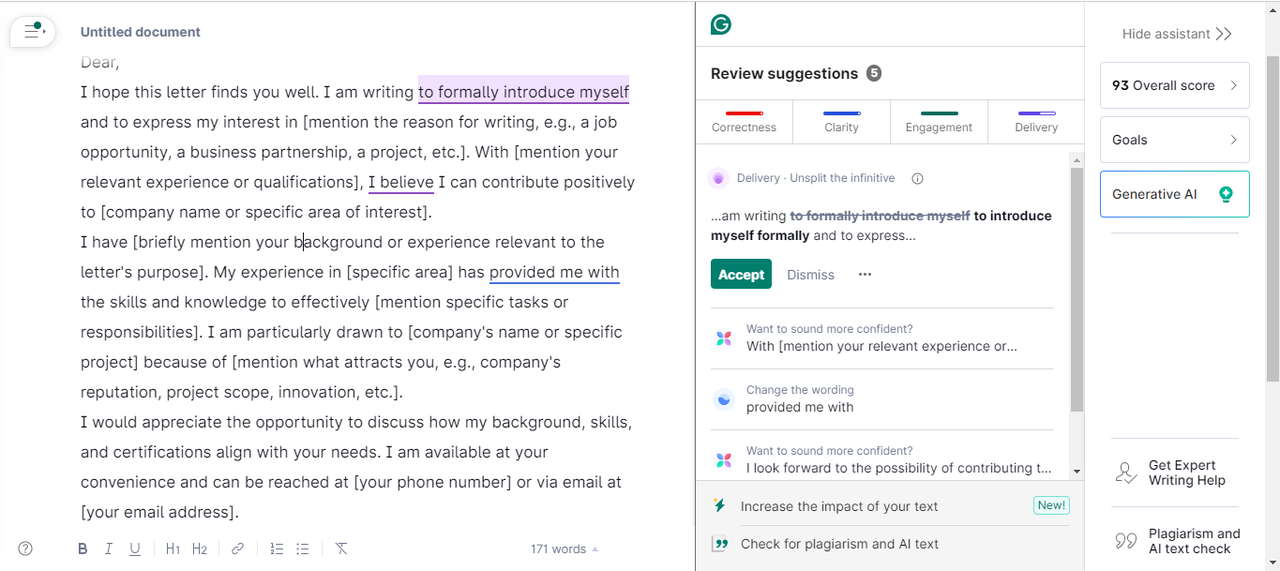Open the document menu button

(x=34, y=32)
